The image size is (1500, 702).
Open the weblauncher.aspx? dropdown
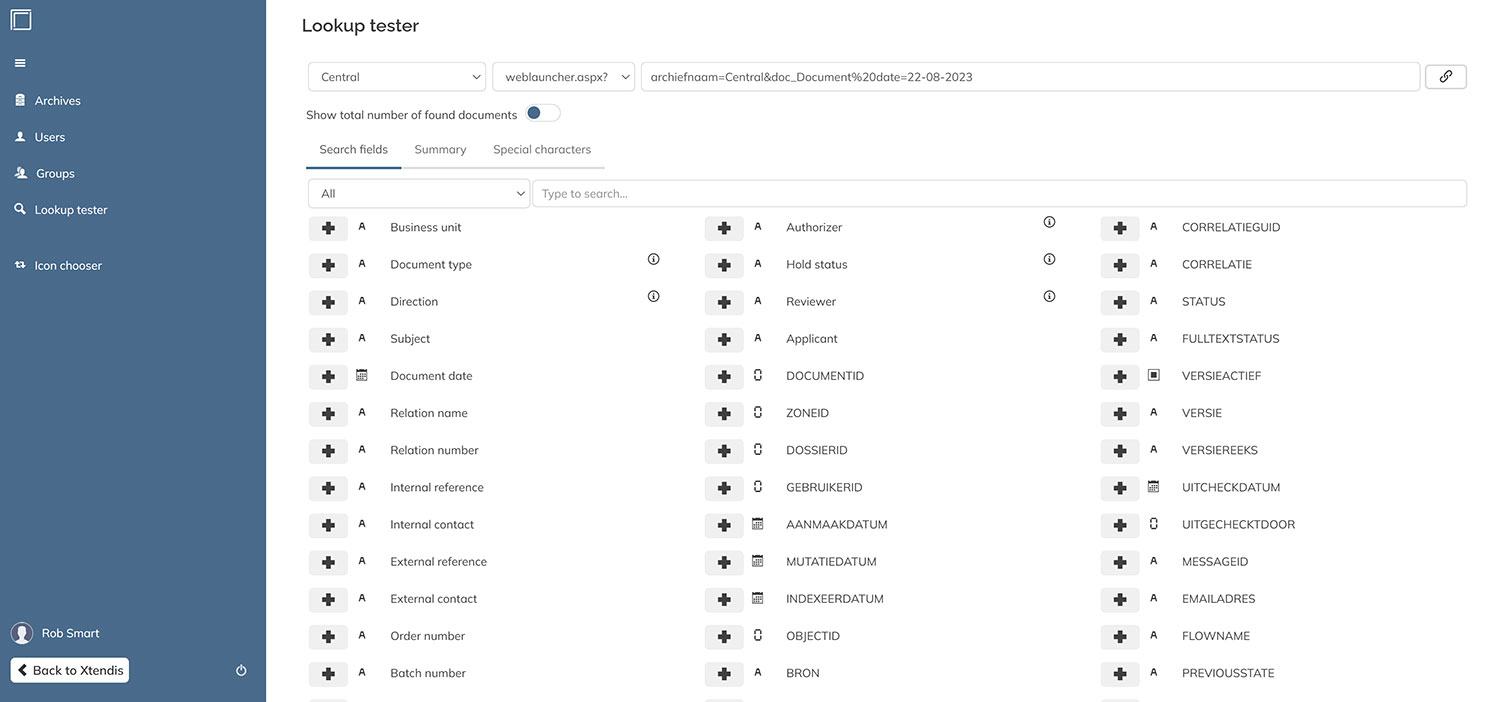(x=563, y=77)
